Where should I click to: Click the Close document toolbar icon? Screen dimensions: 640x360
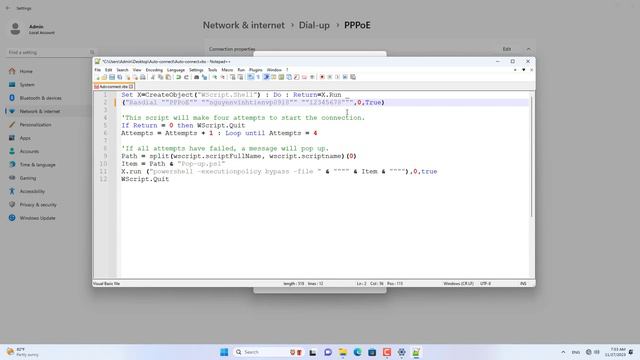click(x=128, y=77)
